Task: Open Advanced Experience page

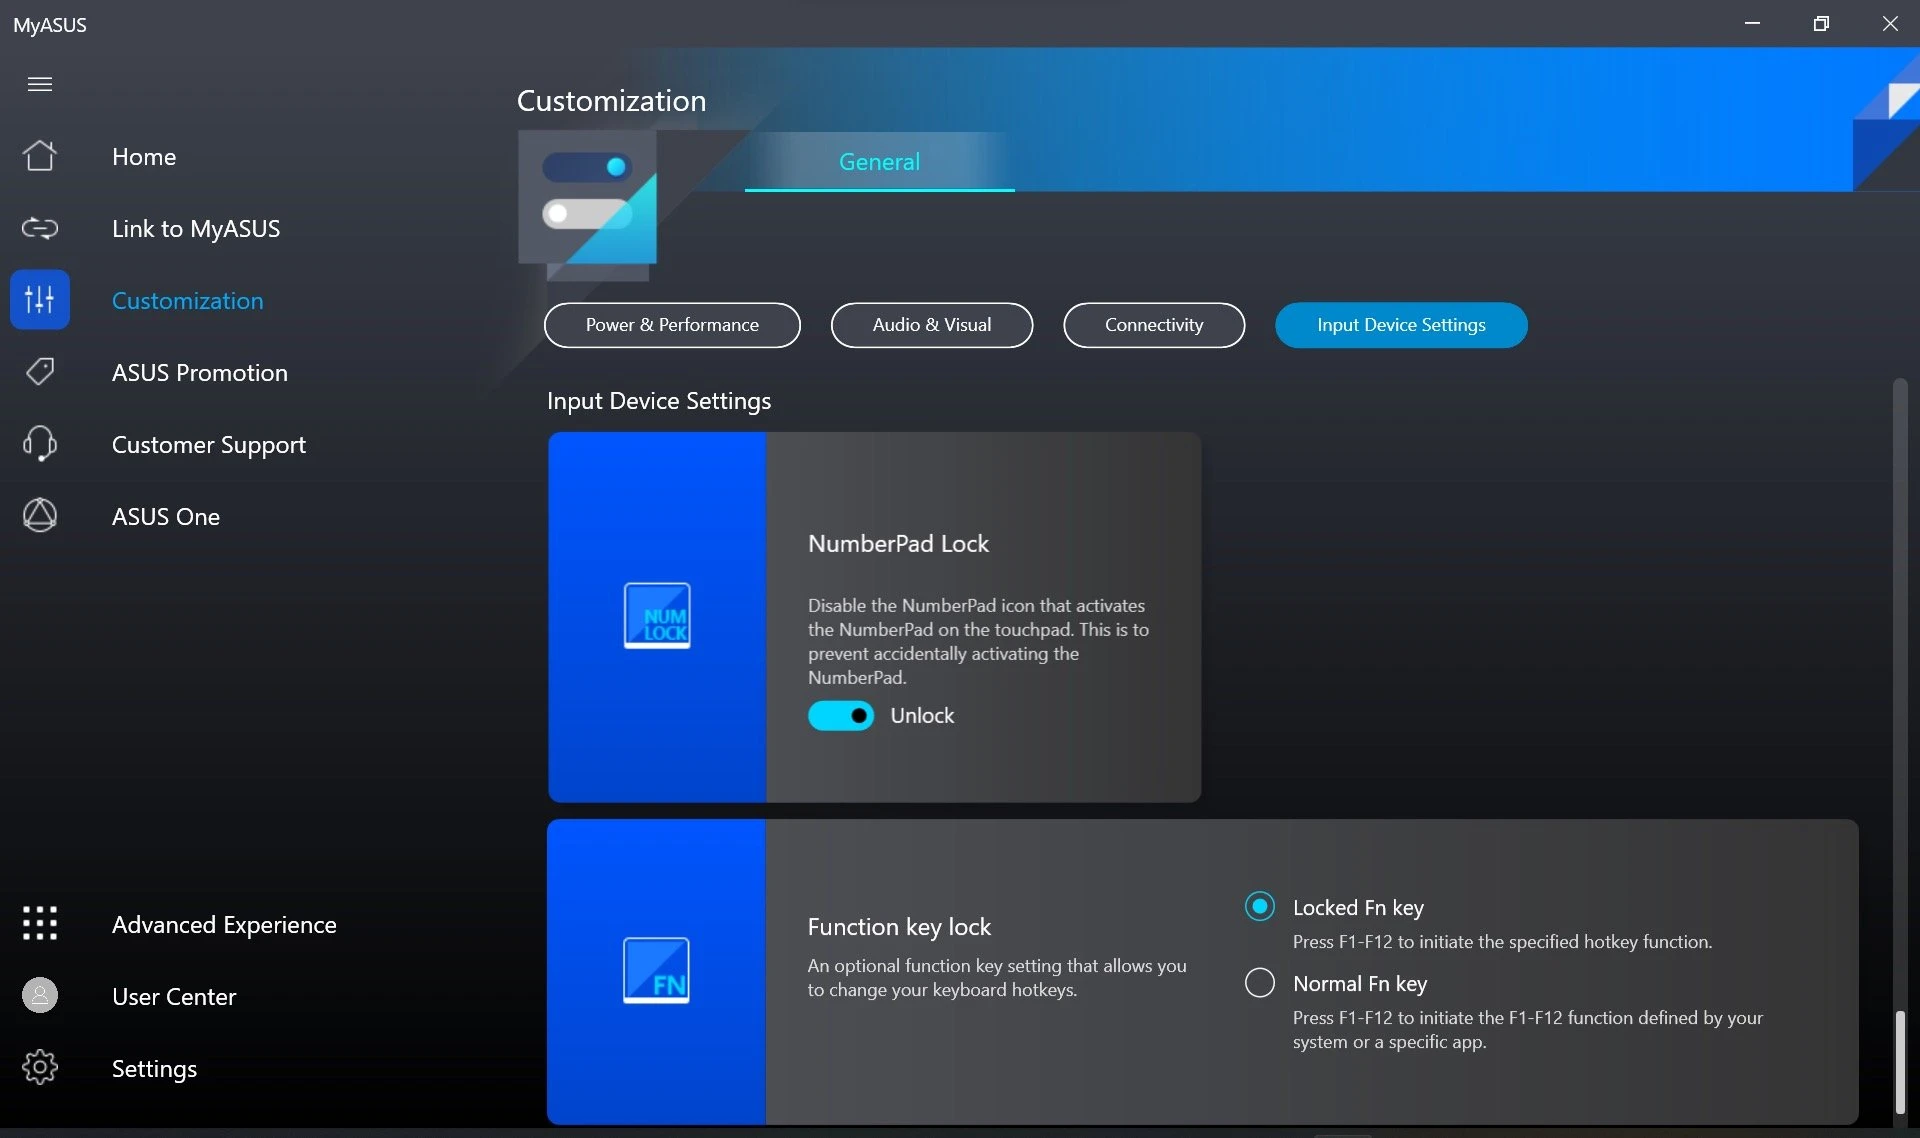Action: click(224, 924)
